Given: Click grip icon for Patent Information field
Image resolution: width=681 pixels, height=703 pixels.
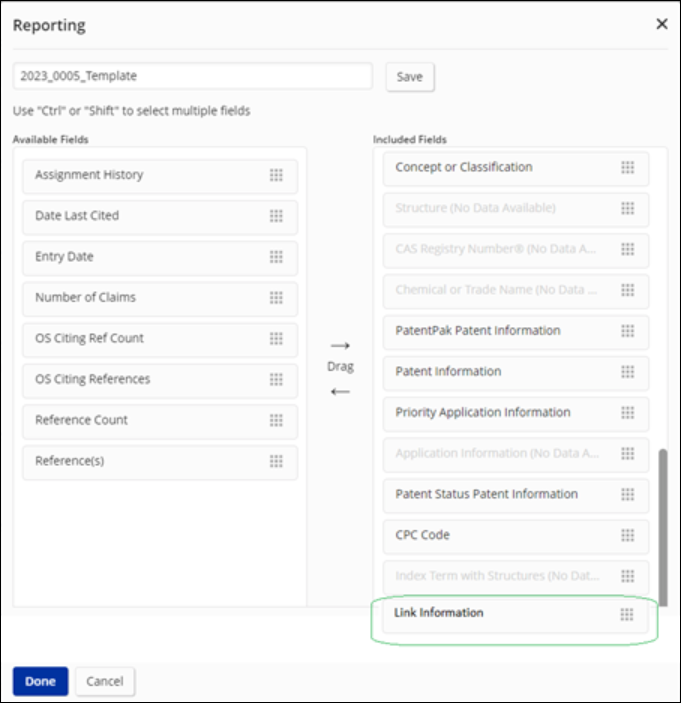Looking at the screenshot, I should pyautogui.click(x=627, y=372).
